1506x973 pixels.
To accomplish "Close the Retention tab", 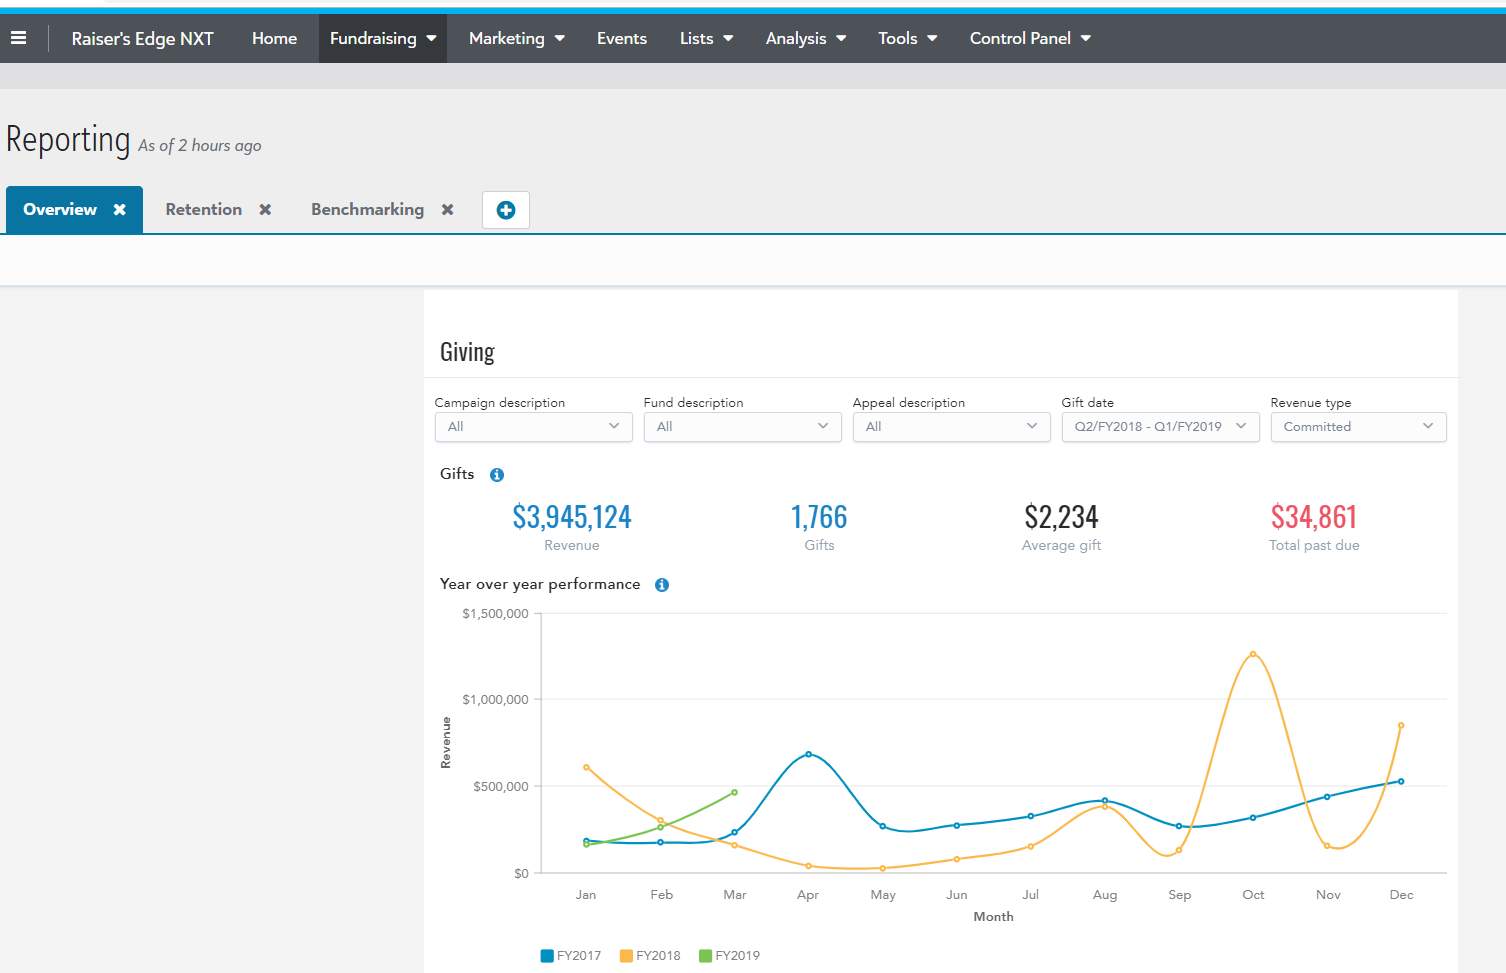I will click(265, 210).
